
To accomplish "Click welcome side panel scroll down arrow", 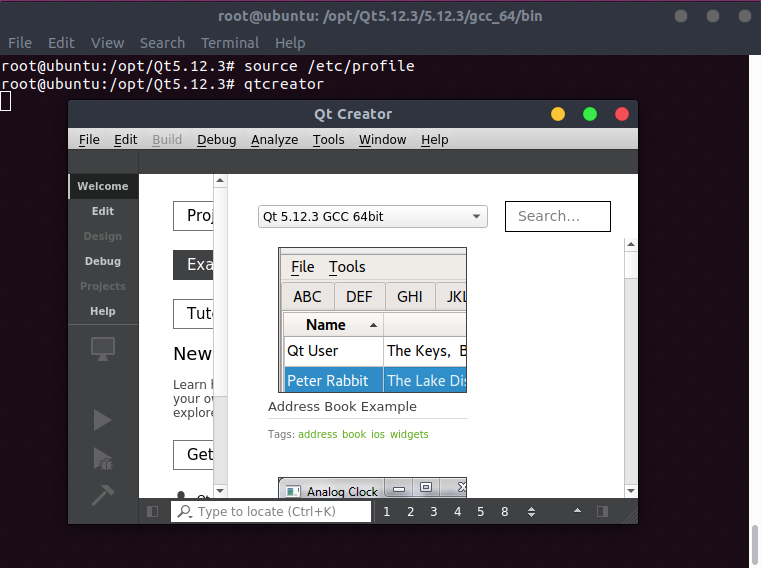I will (x=220, y=491).
